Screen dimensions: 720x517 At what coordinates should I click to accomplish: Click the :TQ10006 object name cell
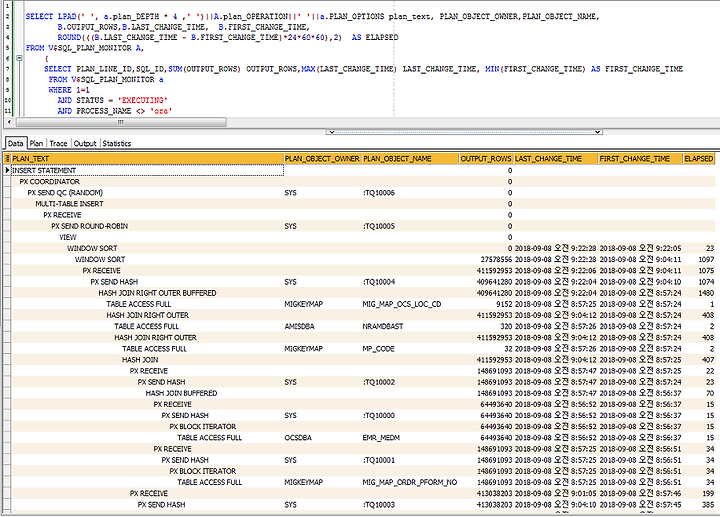[411, 193]
